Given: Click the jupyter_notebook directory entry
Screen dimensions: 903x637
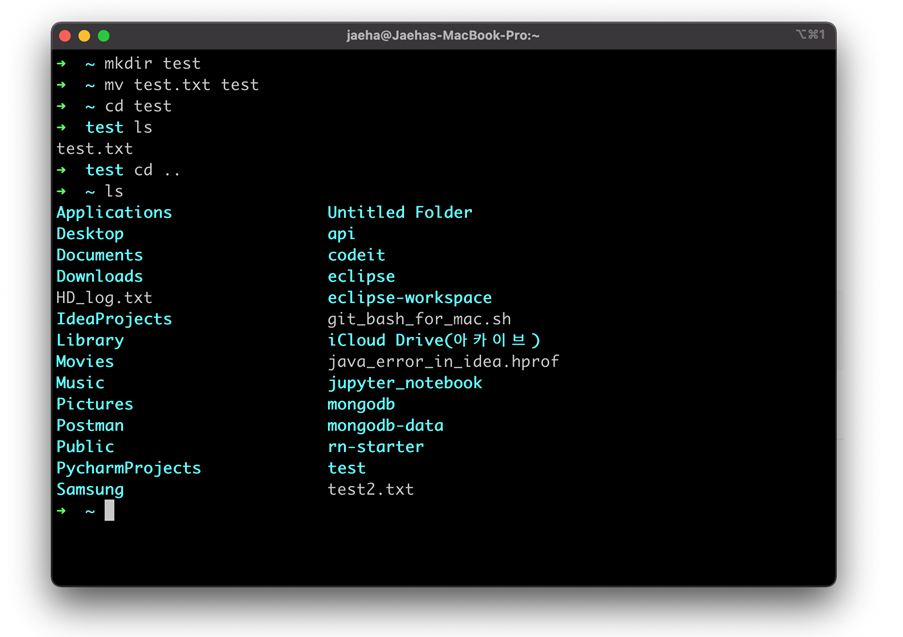Looking at the screenshot, I should click(405, 383).
